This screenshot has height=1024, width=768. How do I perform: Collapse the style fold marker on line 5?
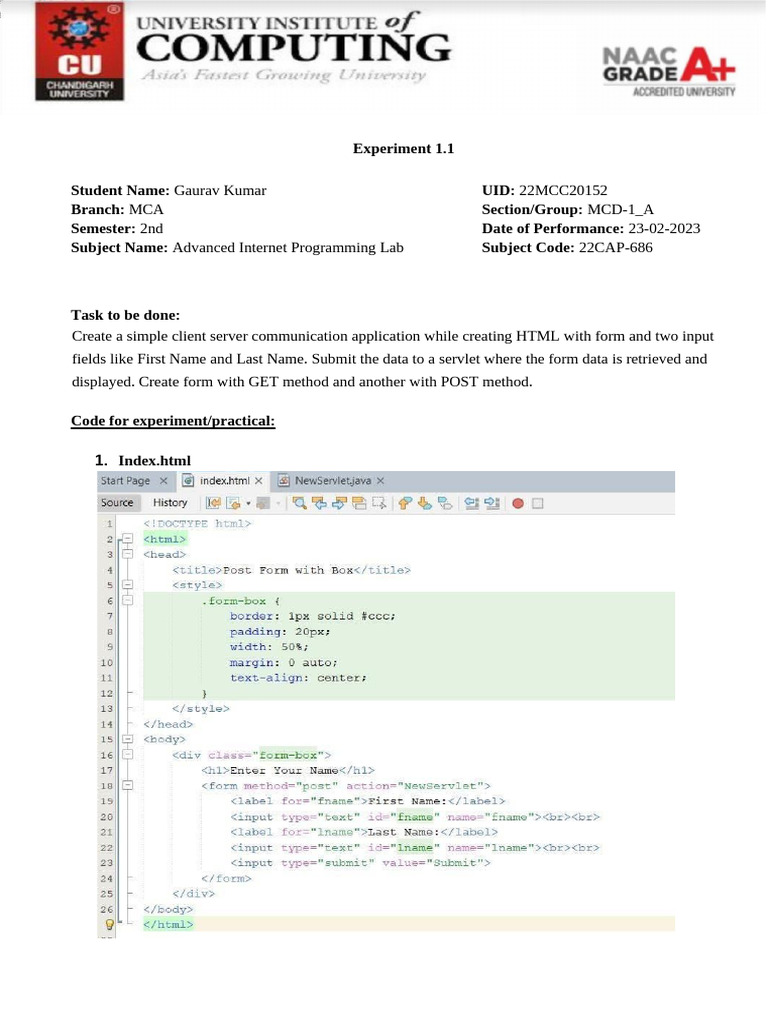point(128,586)
